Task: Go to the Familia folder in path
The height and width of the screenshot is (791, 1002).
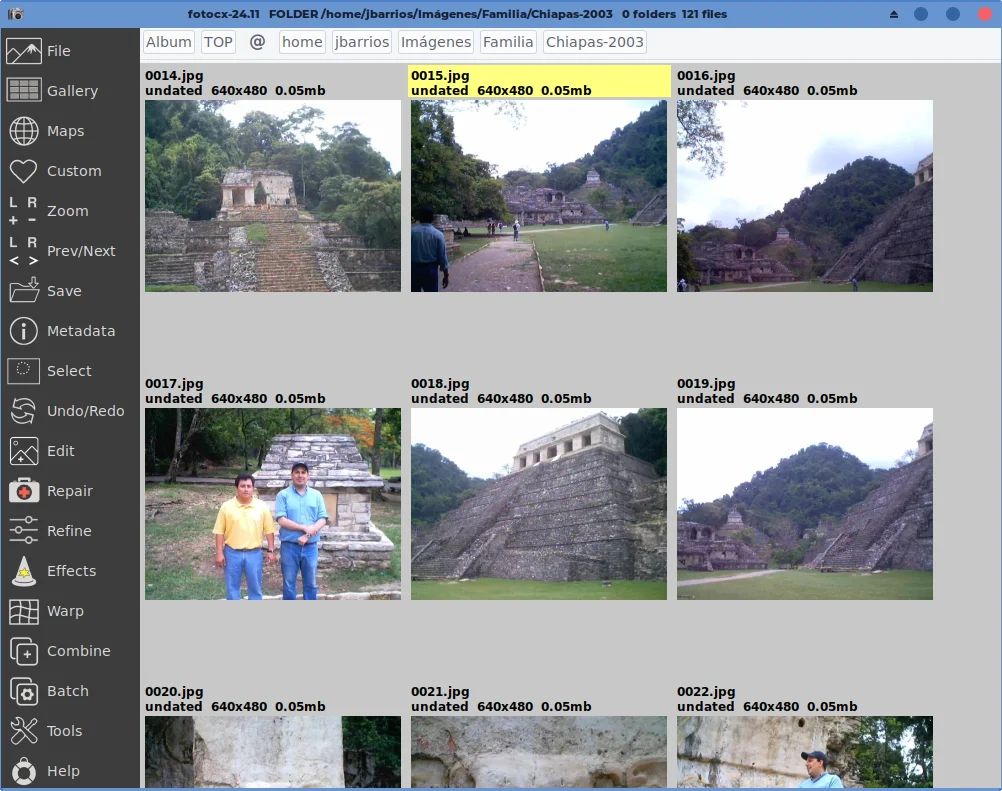Action: (508, 42)
